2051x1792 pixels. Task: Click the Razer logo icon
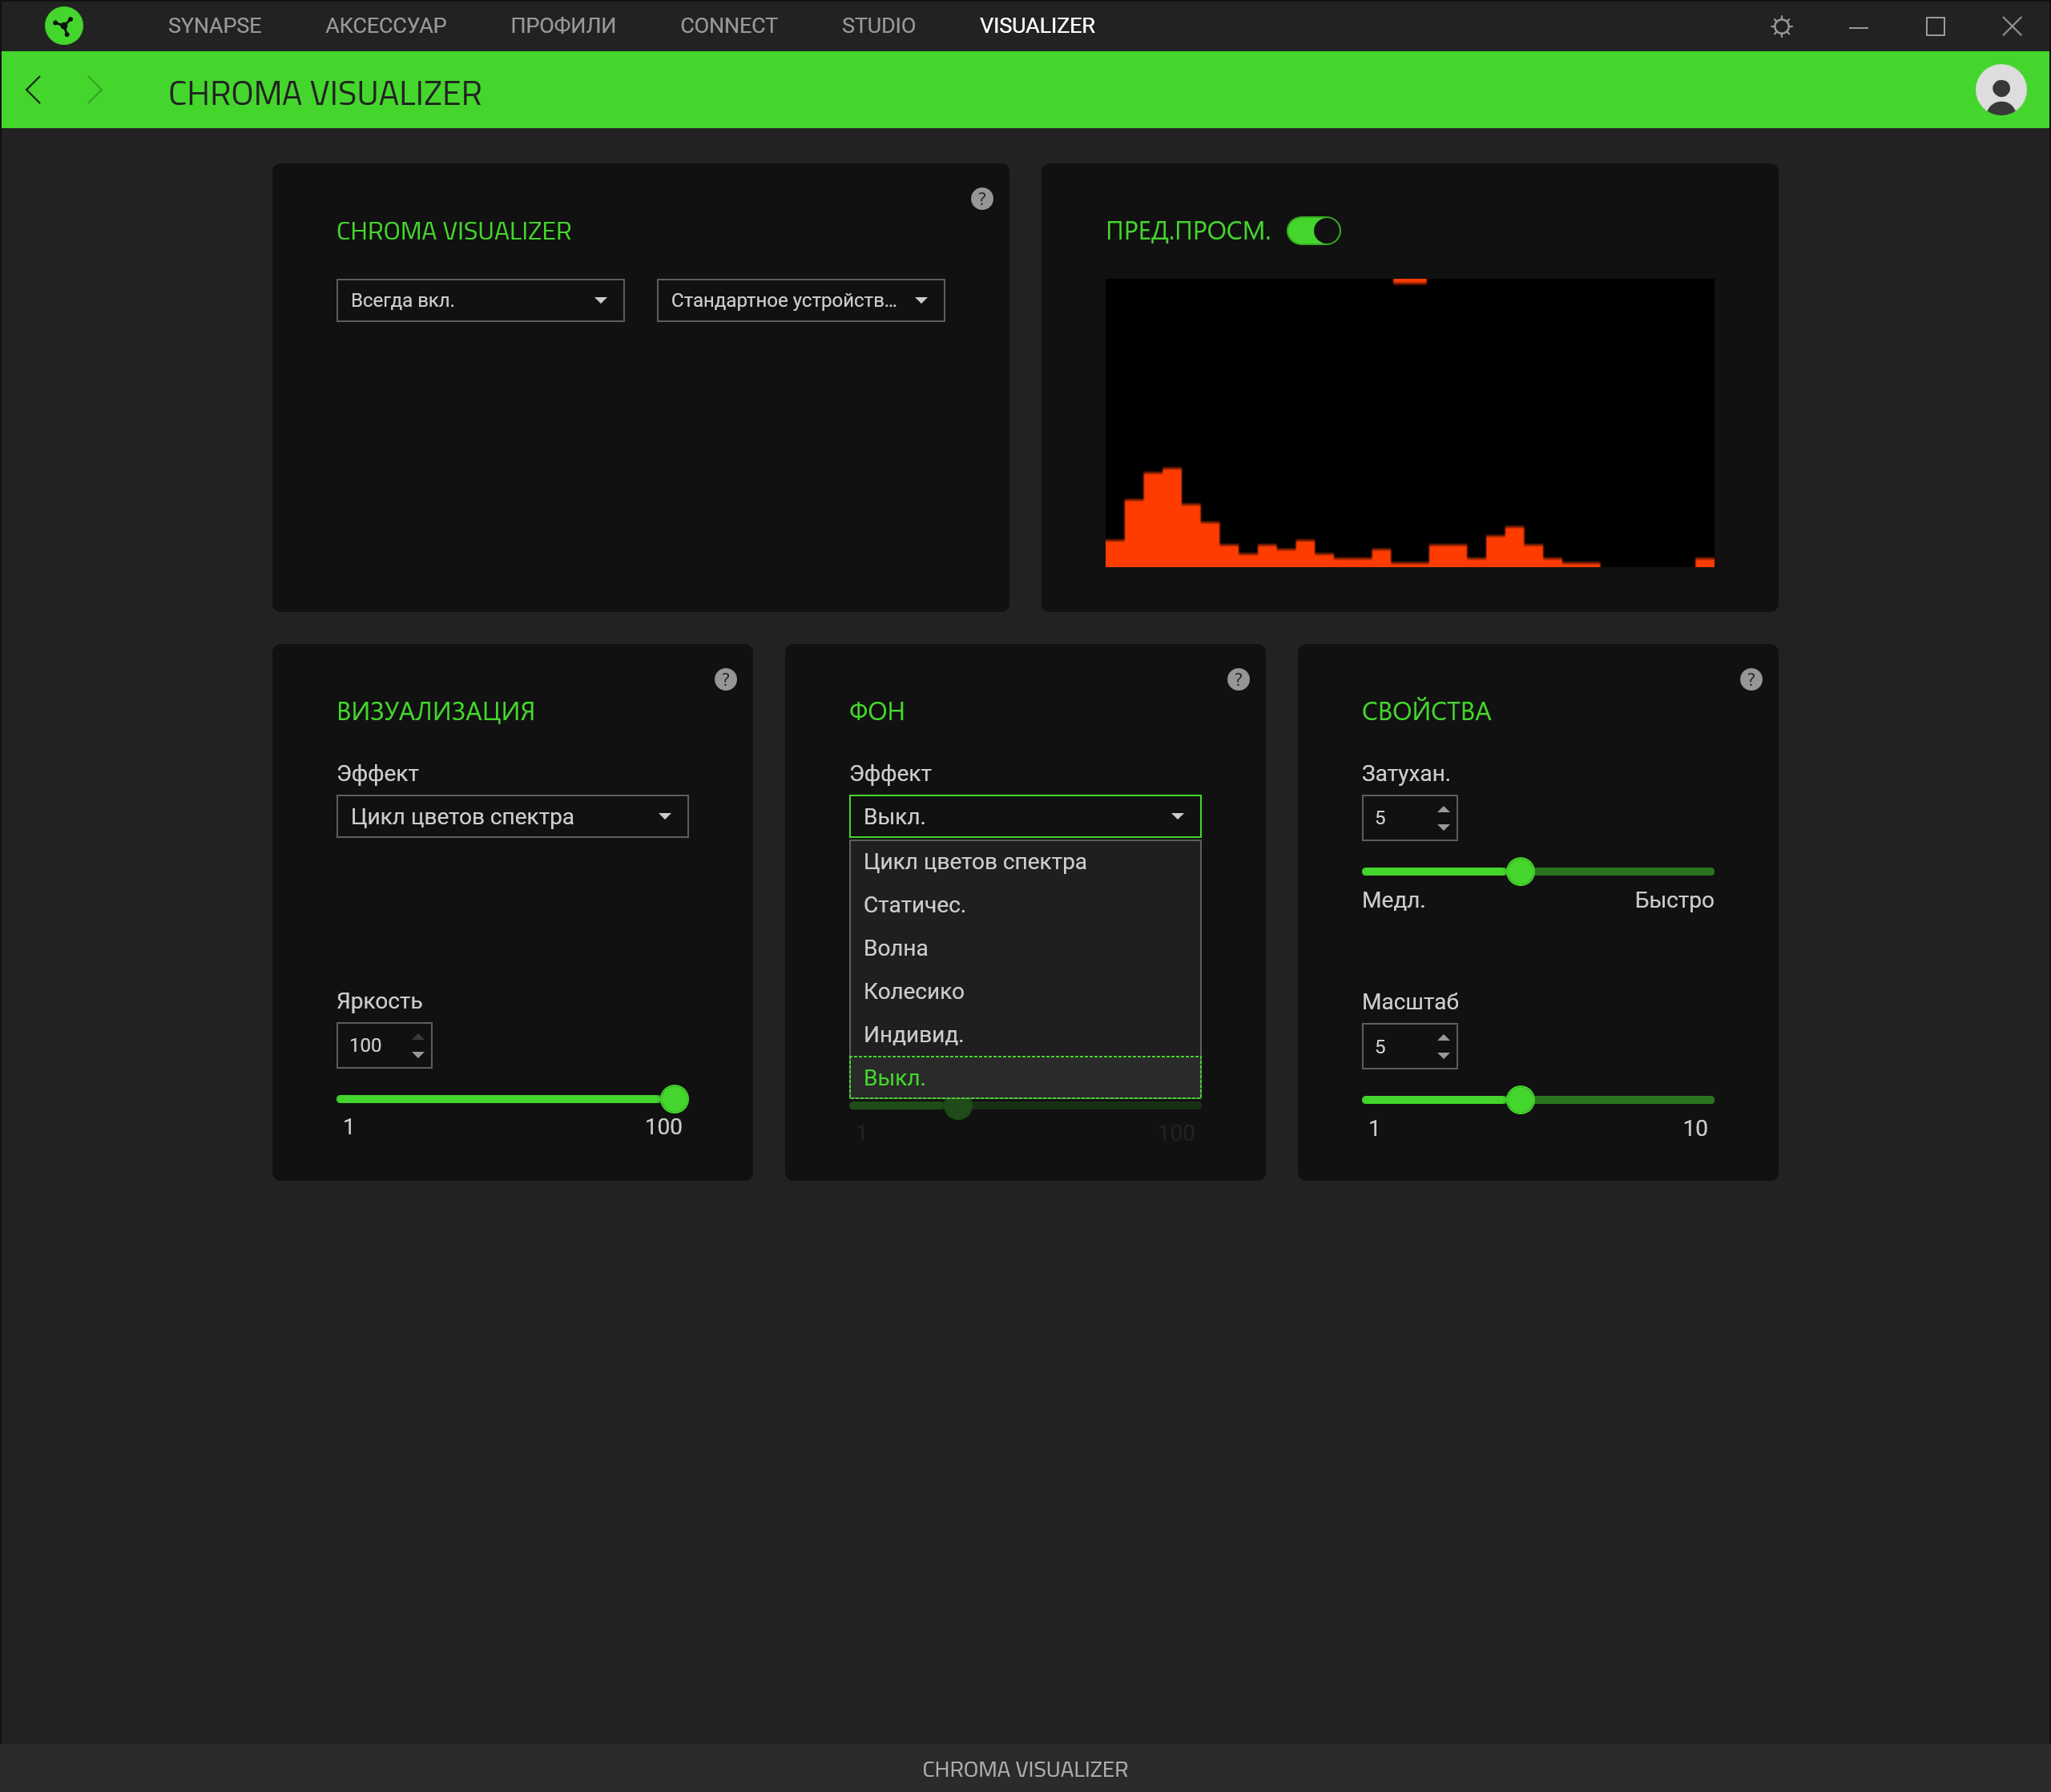pyautogui.click(x=64, y=26)
